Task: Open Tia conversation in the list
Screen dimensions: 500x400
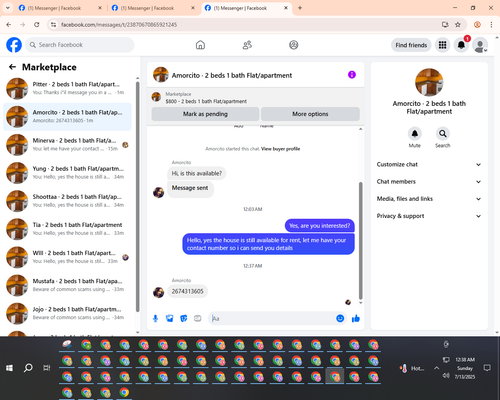Action: pyautogui.click(x=67, y=229)
